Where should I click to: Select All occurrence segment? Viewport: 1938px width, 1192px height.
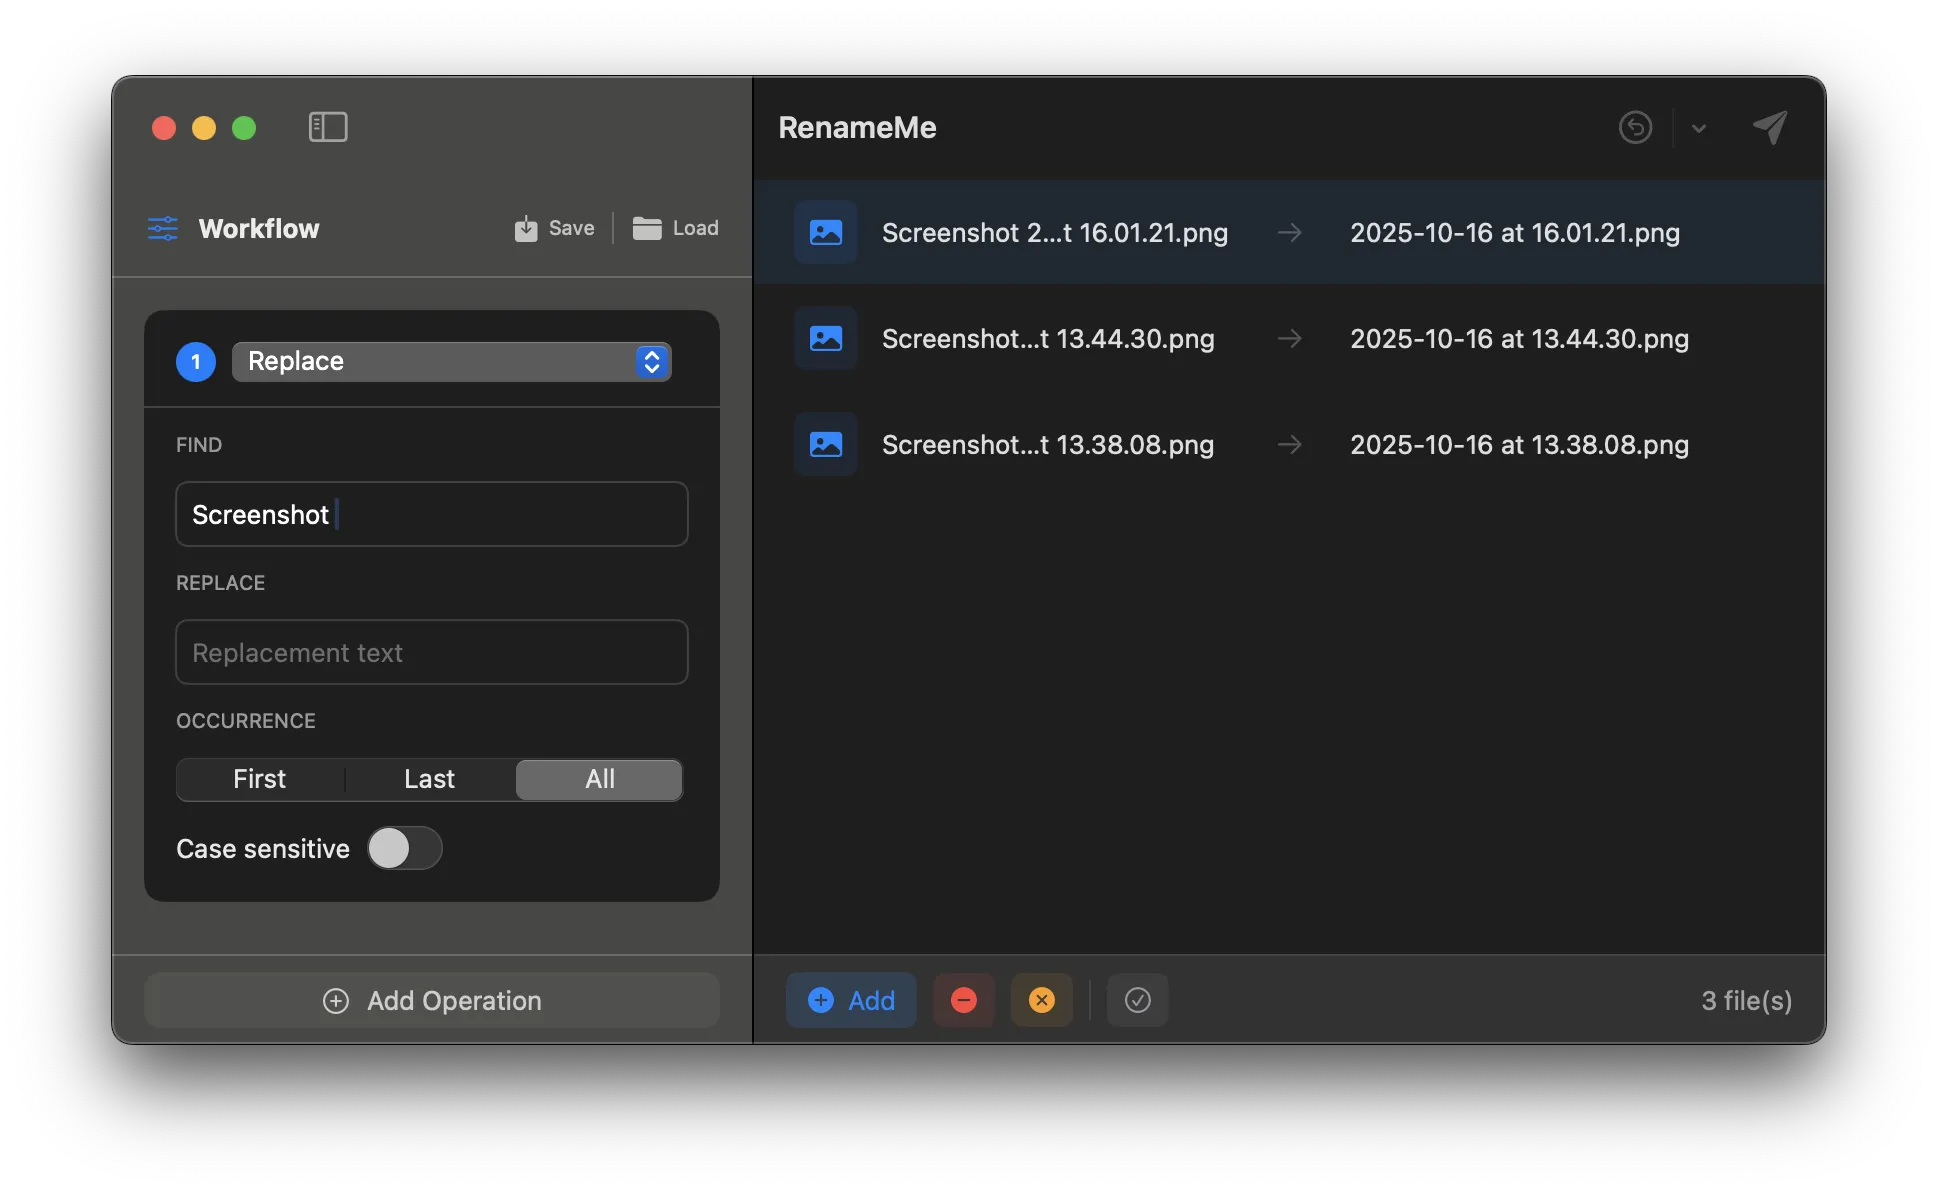[599, 779]
